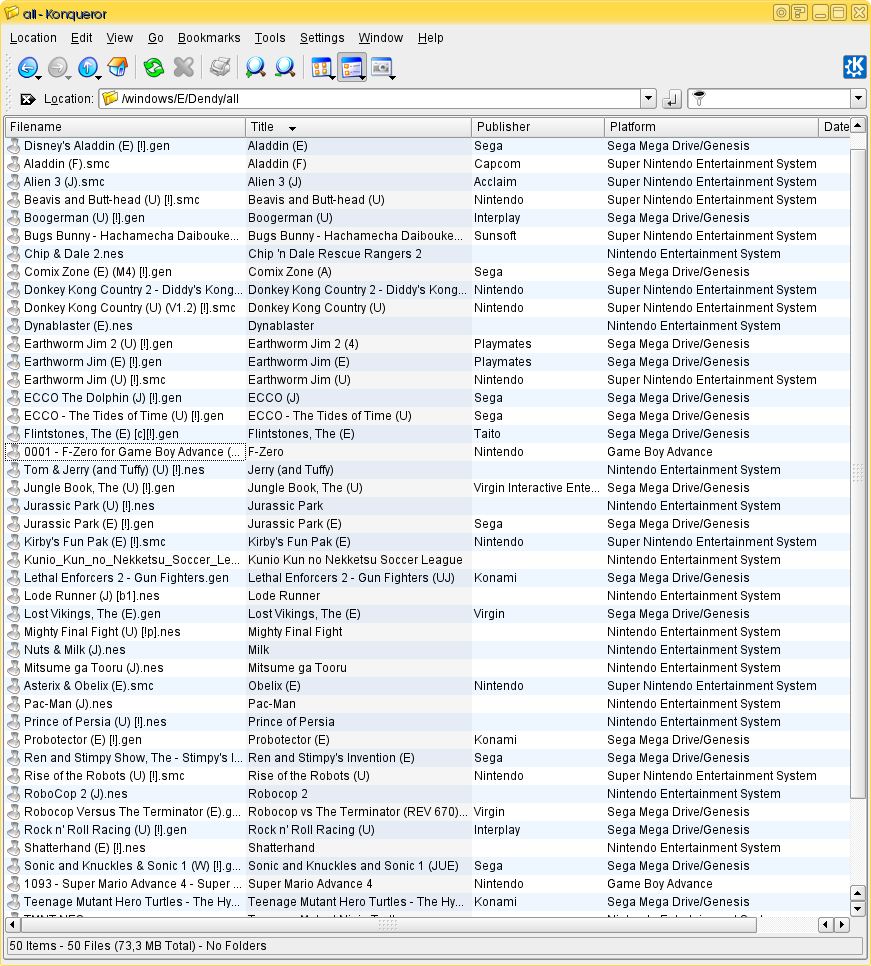Open the Tools menu
Image resolution: width=871 pixels, height=966 pixels.
[x=270, y=38]
